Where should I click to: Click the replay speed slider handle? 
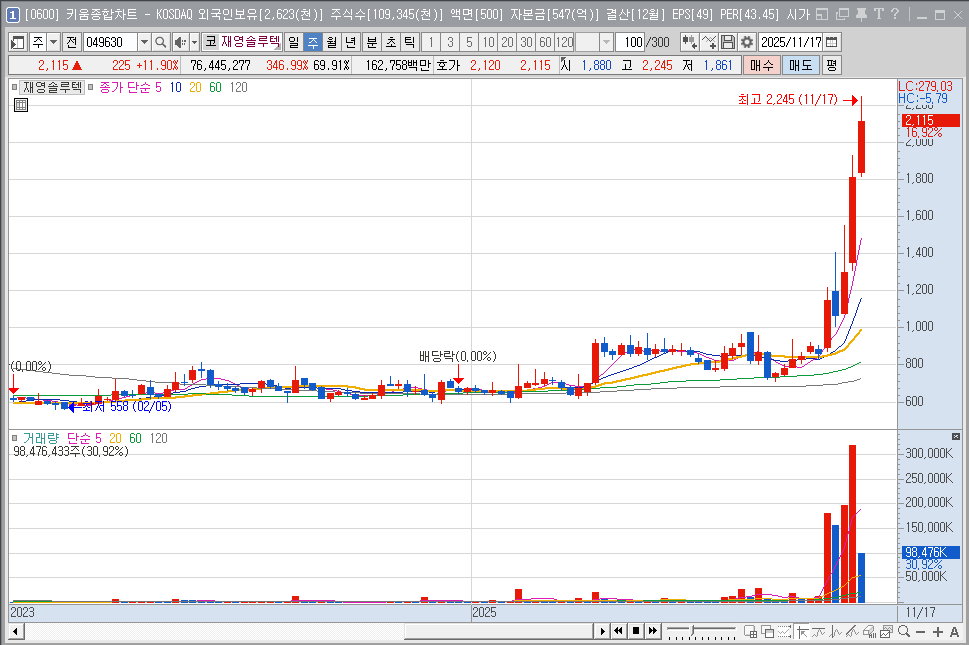(x=693, y=631)
